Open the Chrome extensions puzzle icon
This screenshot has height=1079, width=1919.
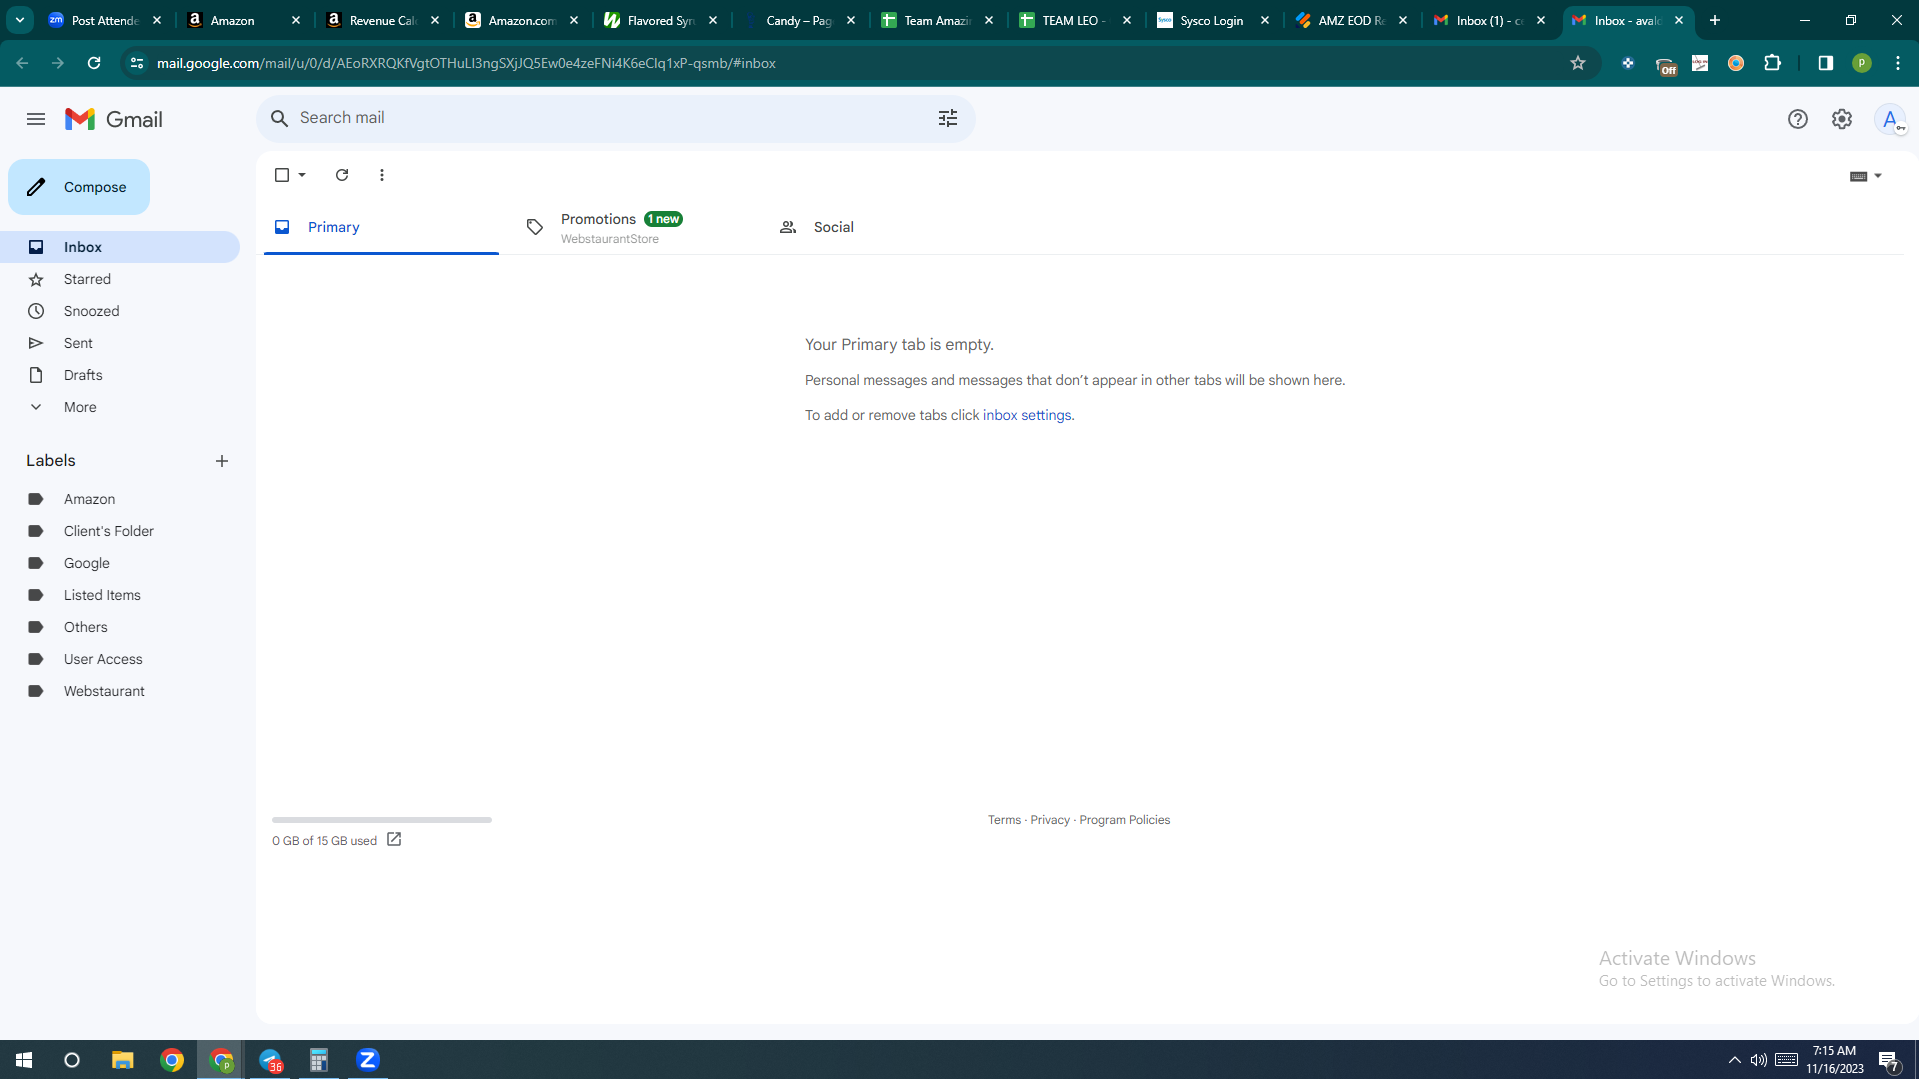(1773, 63)
